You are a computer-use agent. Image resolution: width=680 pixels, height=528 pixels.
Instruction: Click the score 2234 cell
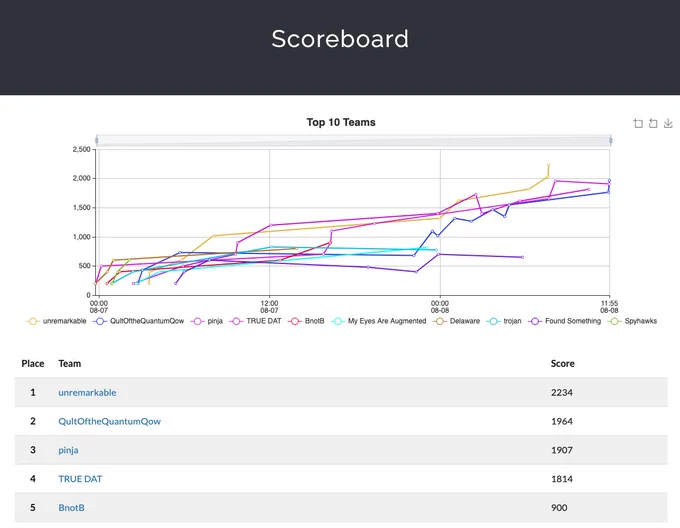click(562, 392)
